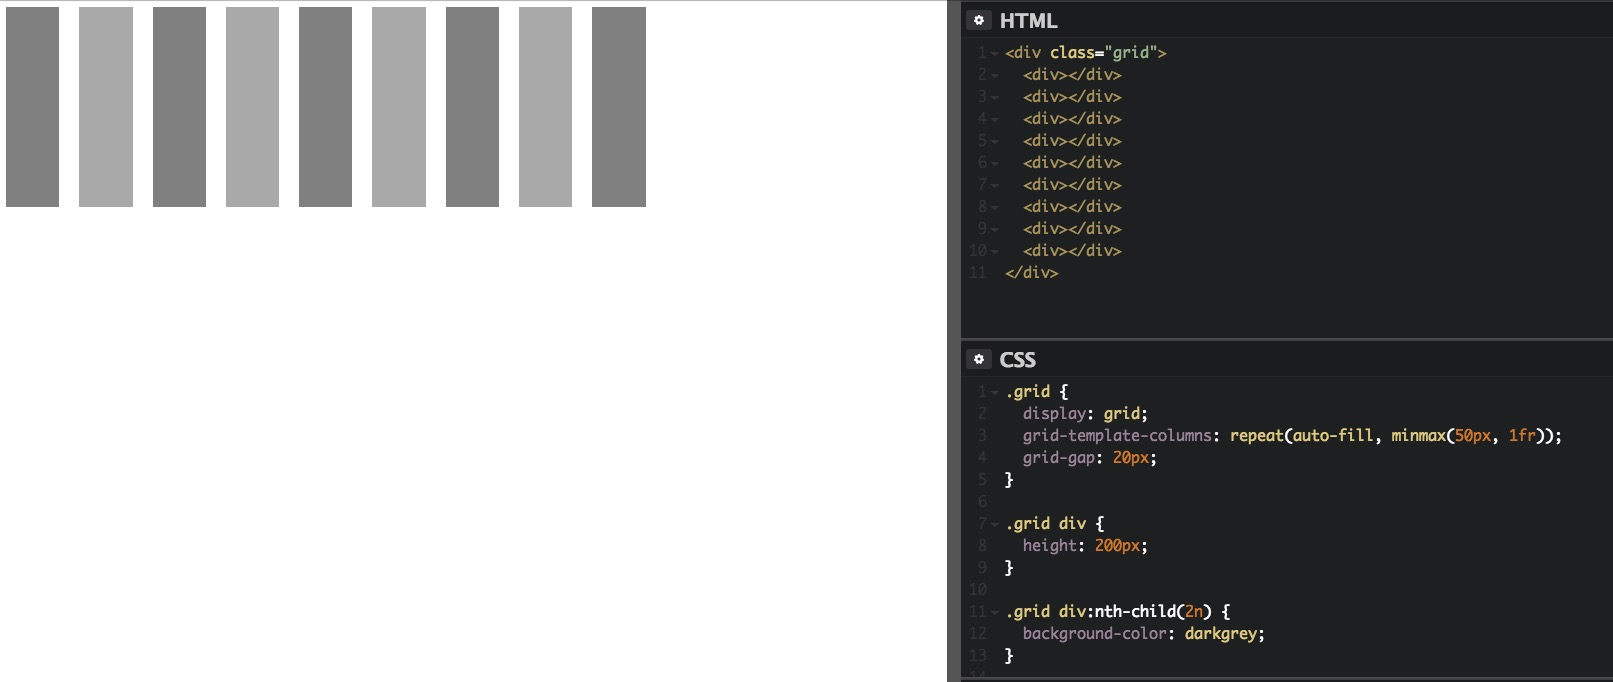
Task: Select the CSS panel title
Action: point(1017,360)
